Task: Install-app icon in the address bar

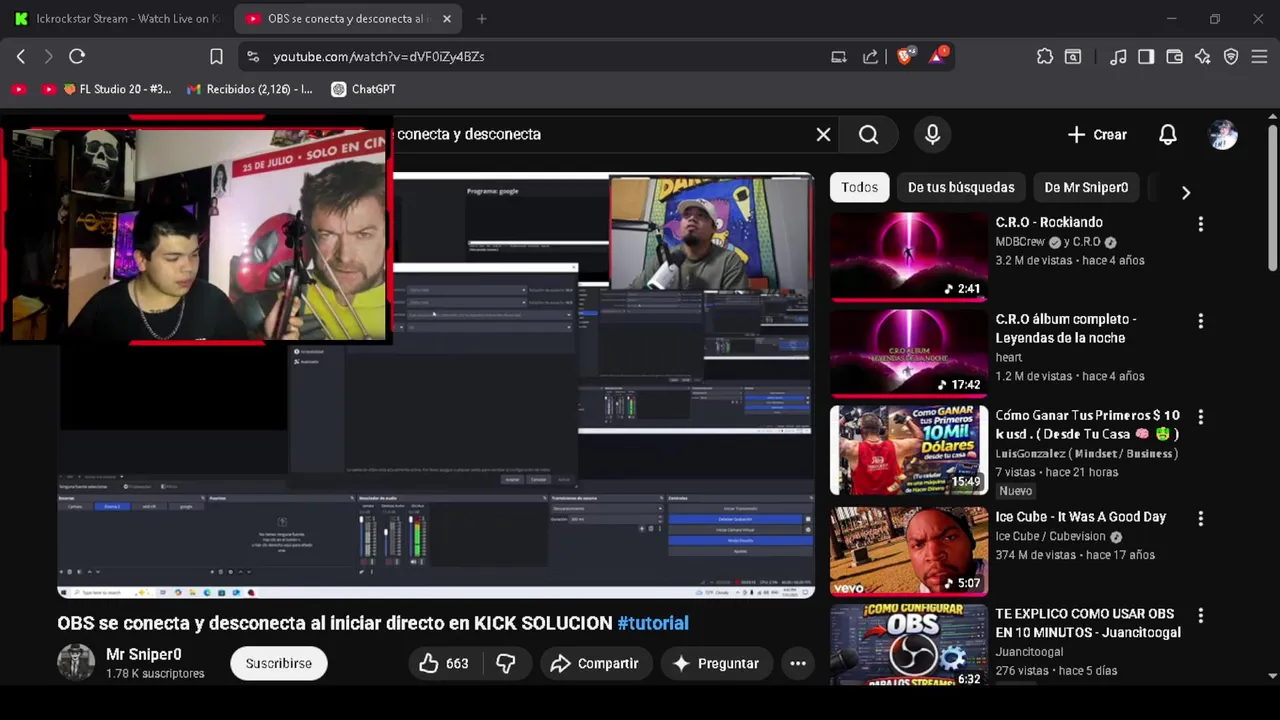Action: [839, 57]
